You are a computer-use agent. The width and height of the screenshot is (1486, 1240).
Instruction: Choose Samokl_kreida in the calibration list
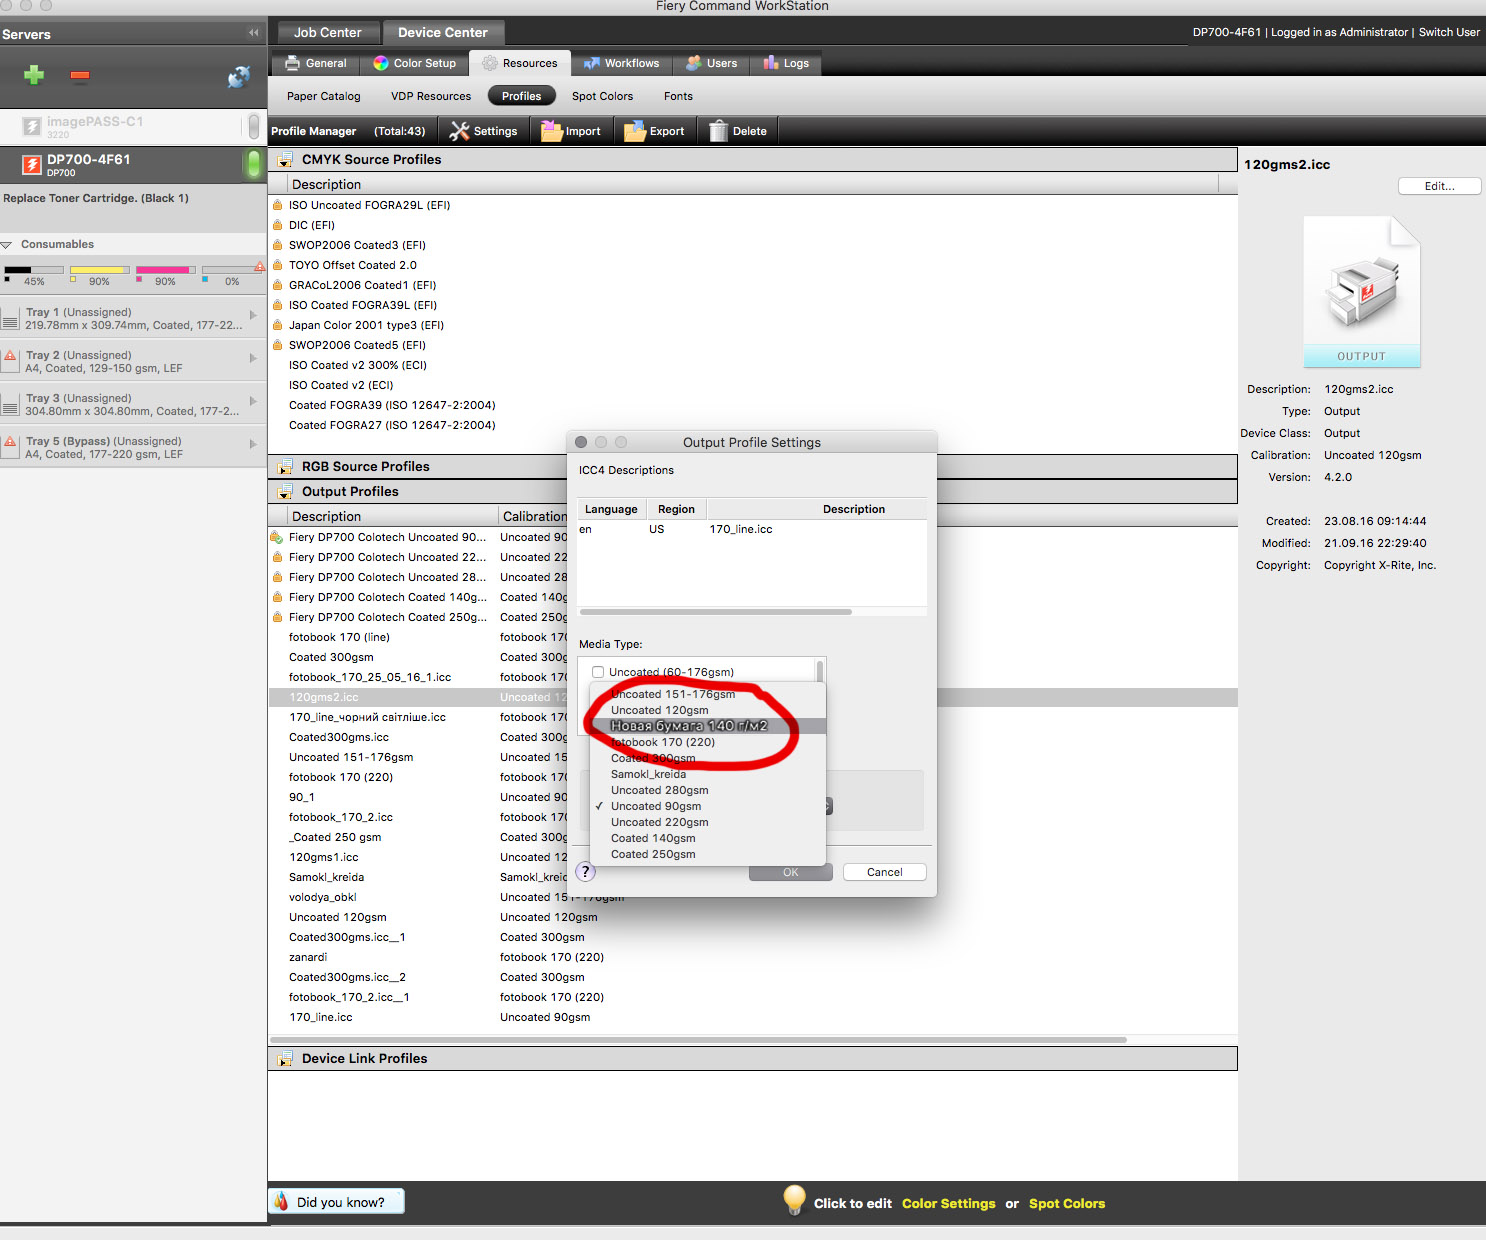(707, 774)
